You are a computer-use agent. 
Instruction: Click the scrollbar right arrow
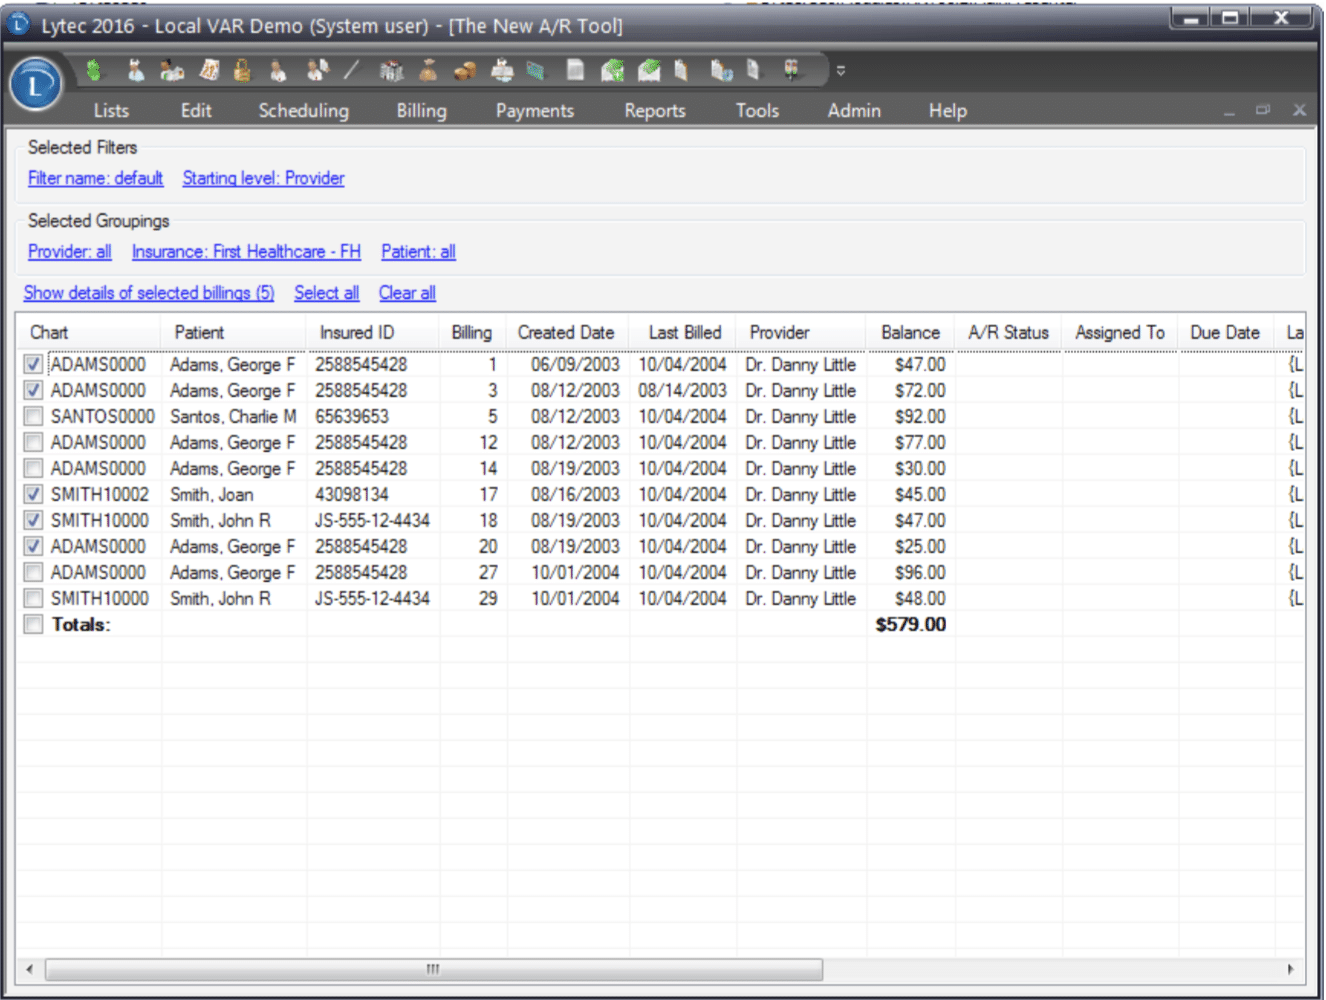pyautogui.click(x=1290, y=969)
